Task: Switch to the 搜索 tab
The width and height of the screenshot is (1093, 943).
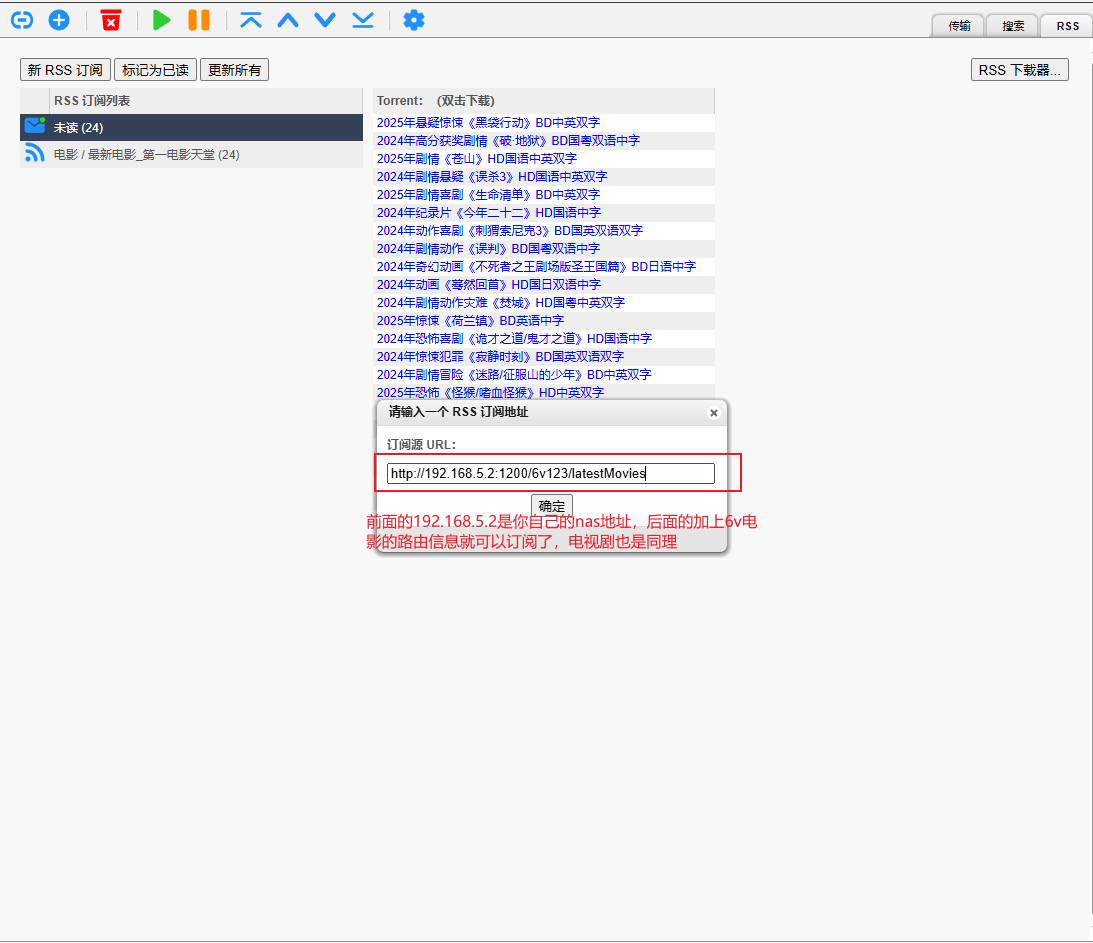Action: 1013,26
